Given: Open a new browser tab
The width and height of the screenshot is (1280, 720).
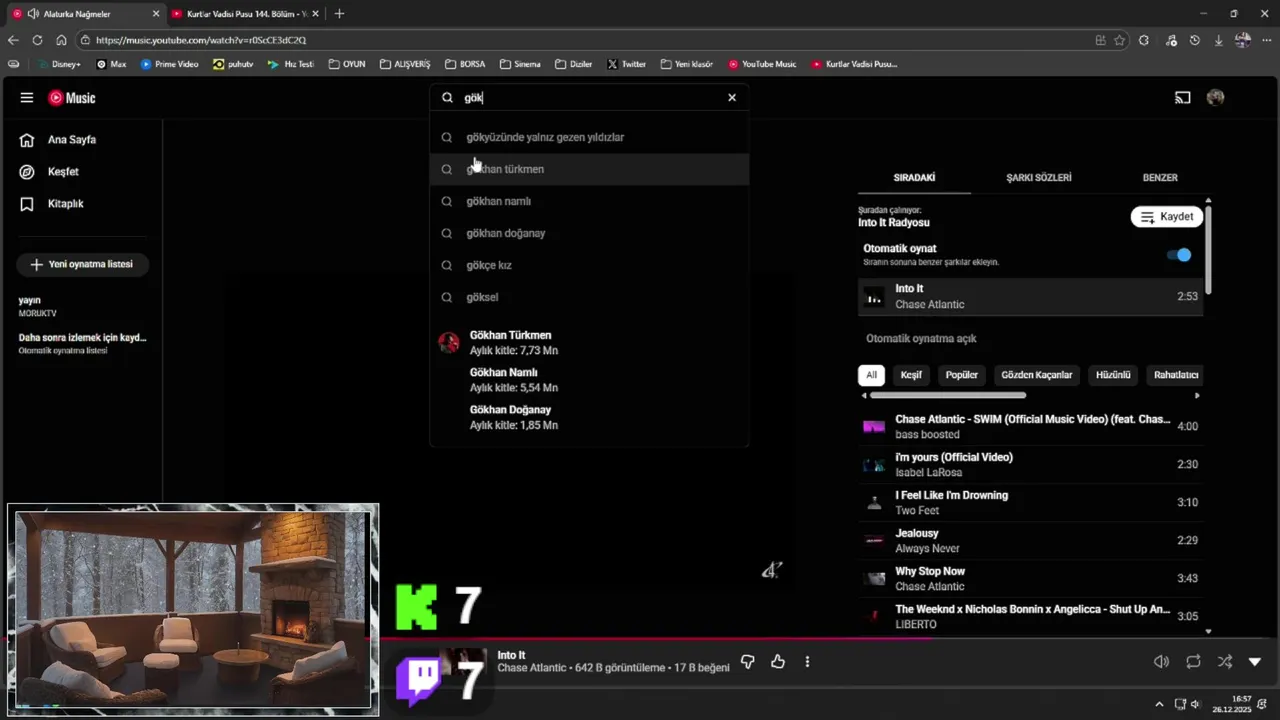Looking at the screenshot, I should coord(339,14).
